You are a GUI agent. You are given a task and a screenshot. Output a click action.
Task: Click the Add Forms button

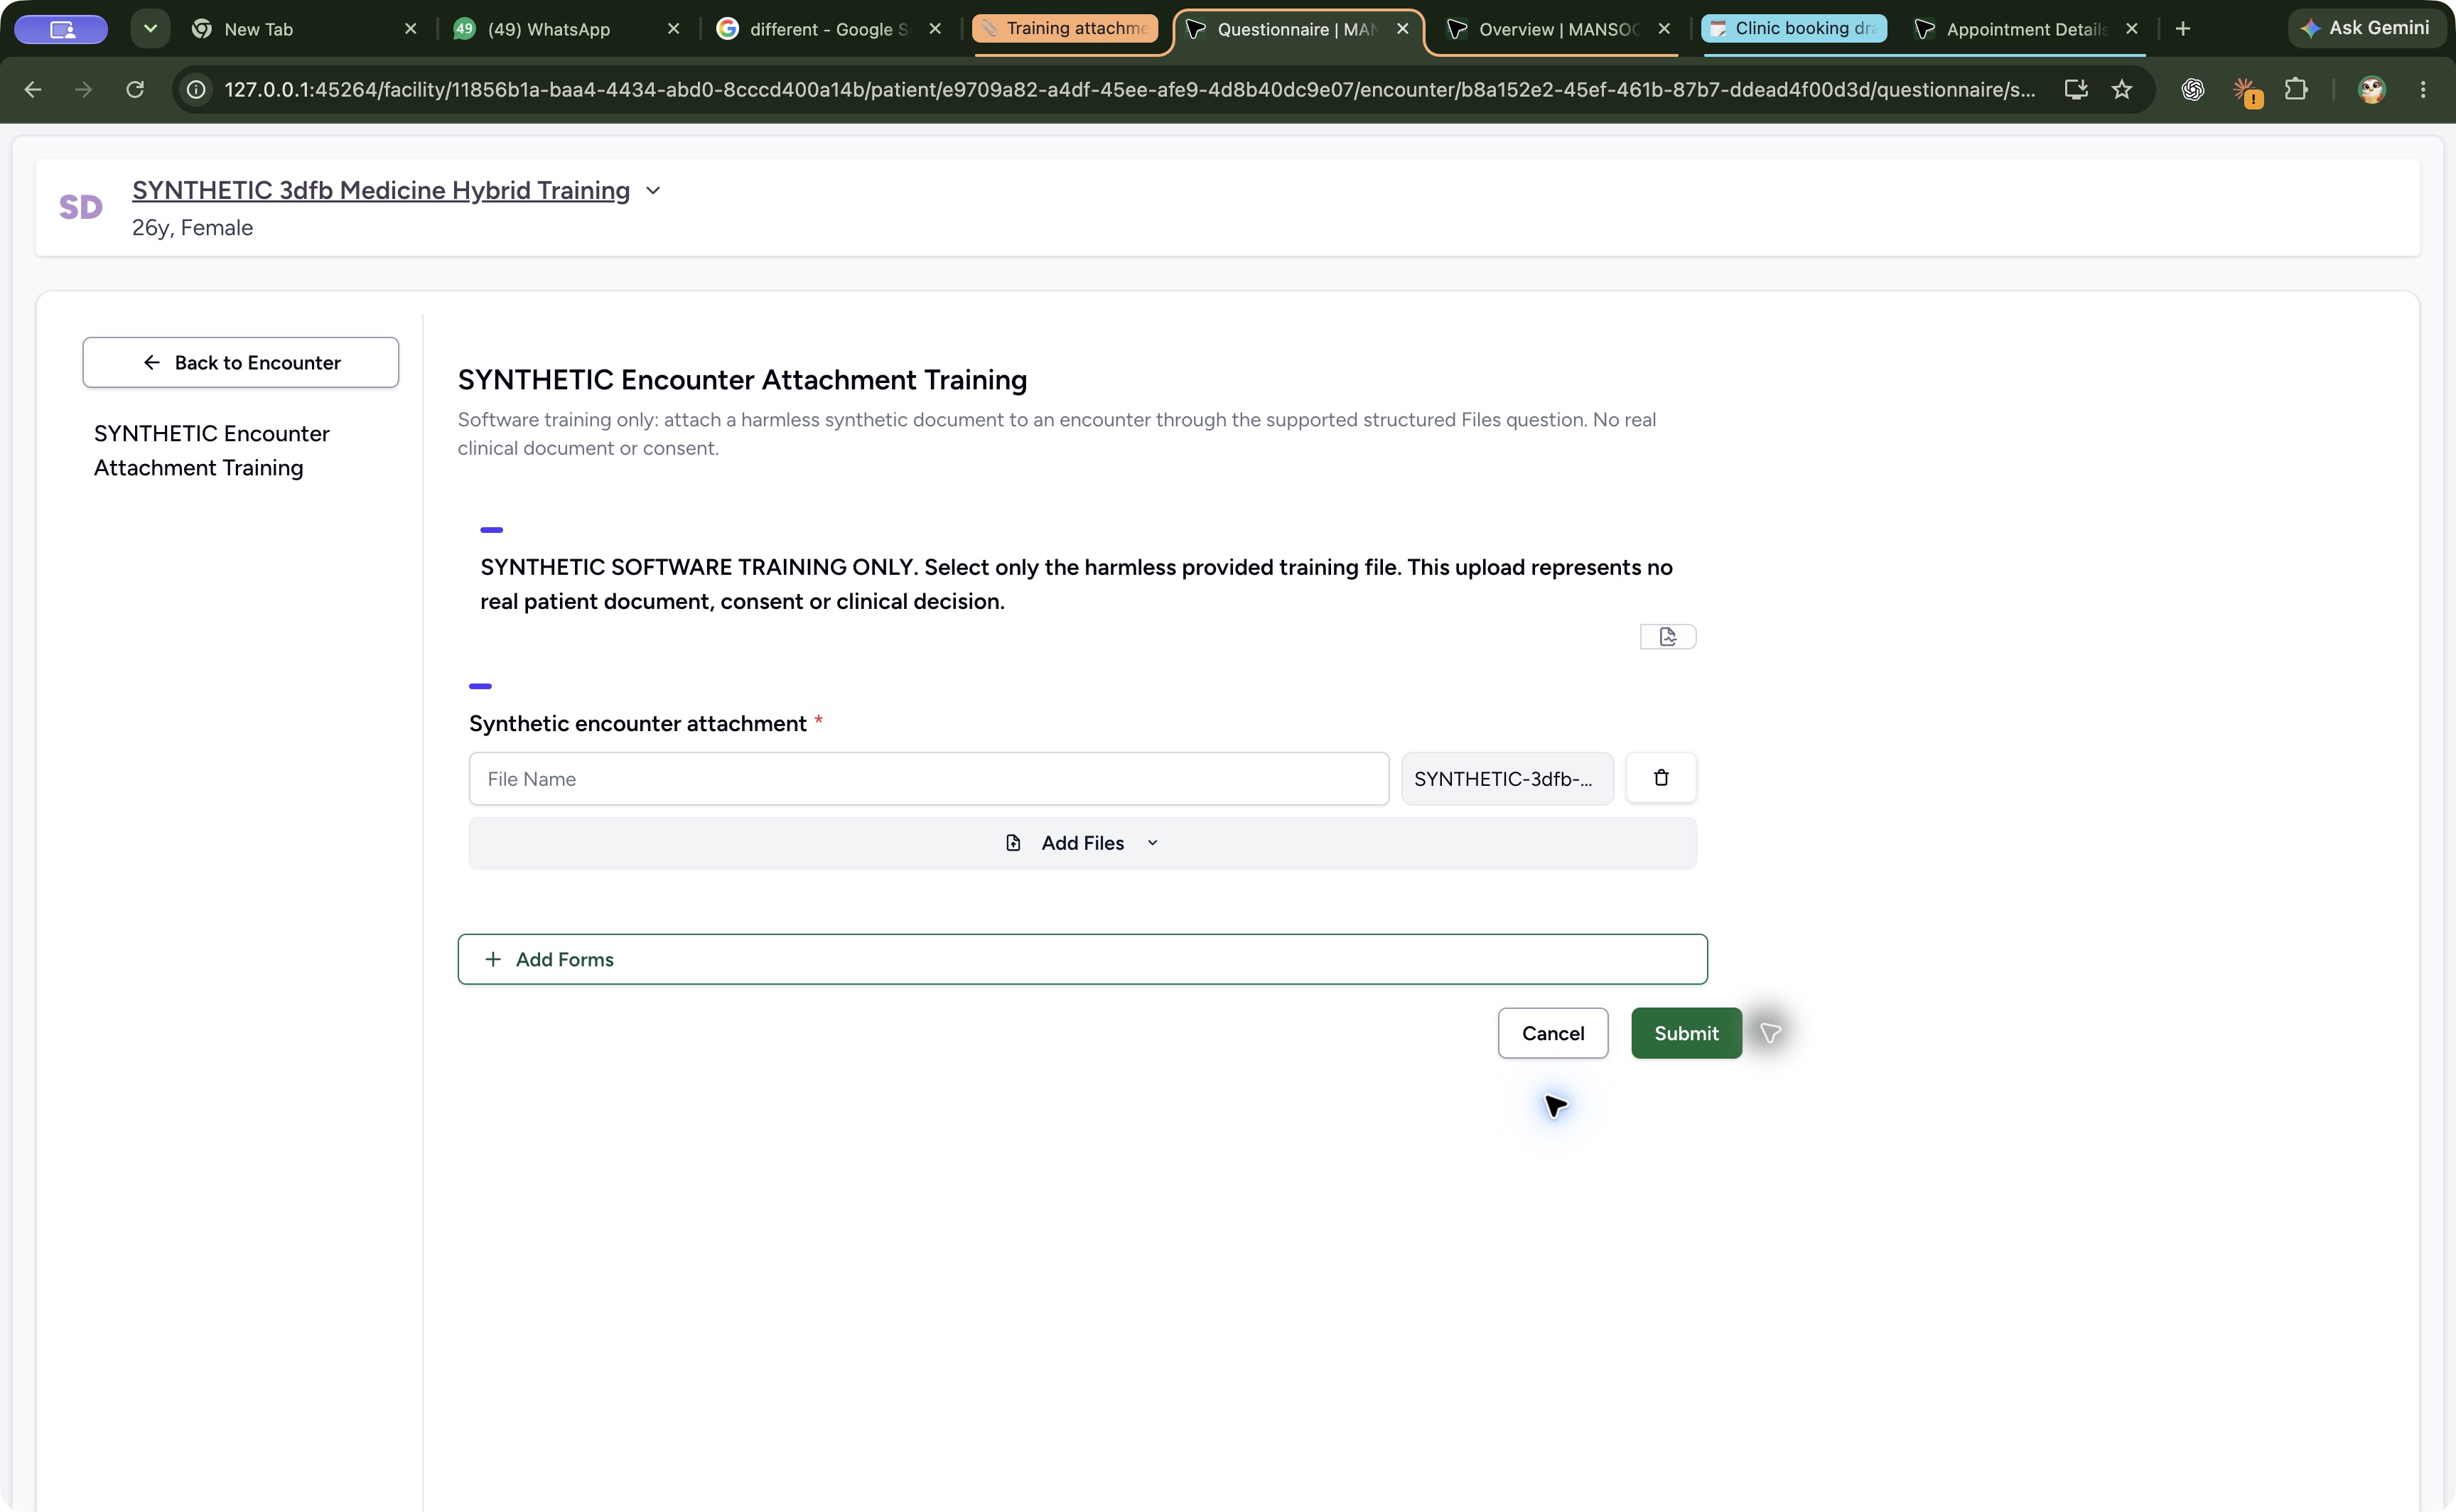[x=1082, y=959]
